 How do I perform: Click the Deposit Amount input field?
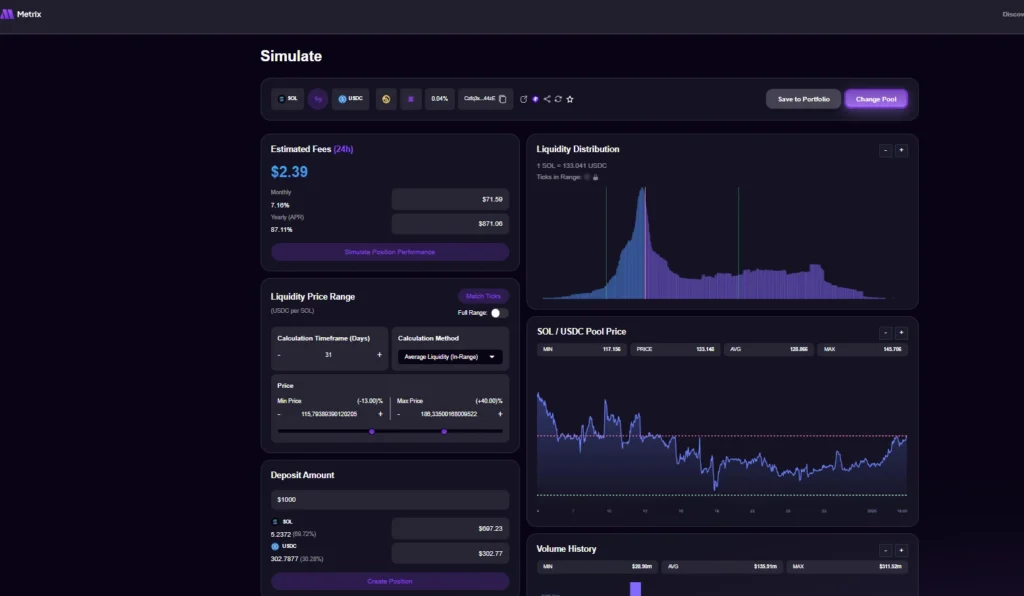pyautogui.click(x=389, y=499)
